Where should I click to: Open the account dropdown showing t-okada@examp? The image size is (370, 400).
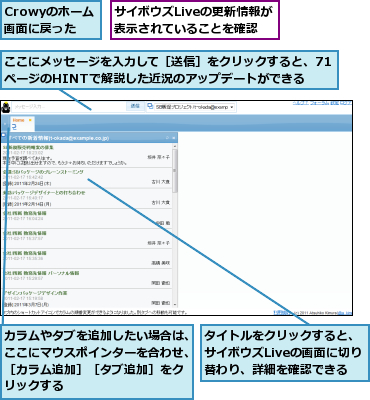click(196, 107)
